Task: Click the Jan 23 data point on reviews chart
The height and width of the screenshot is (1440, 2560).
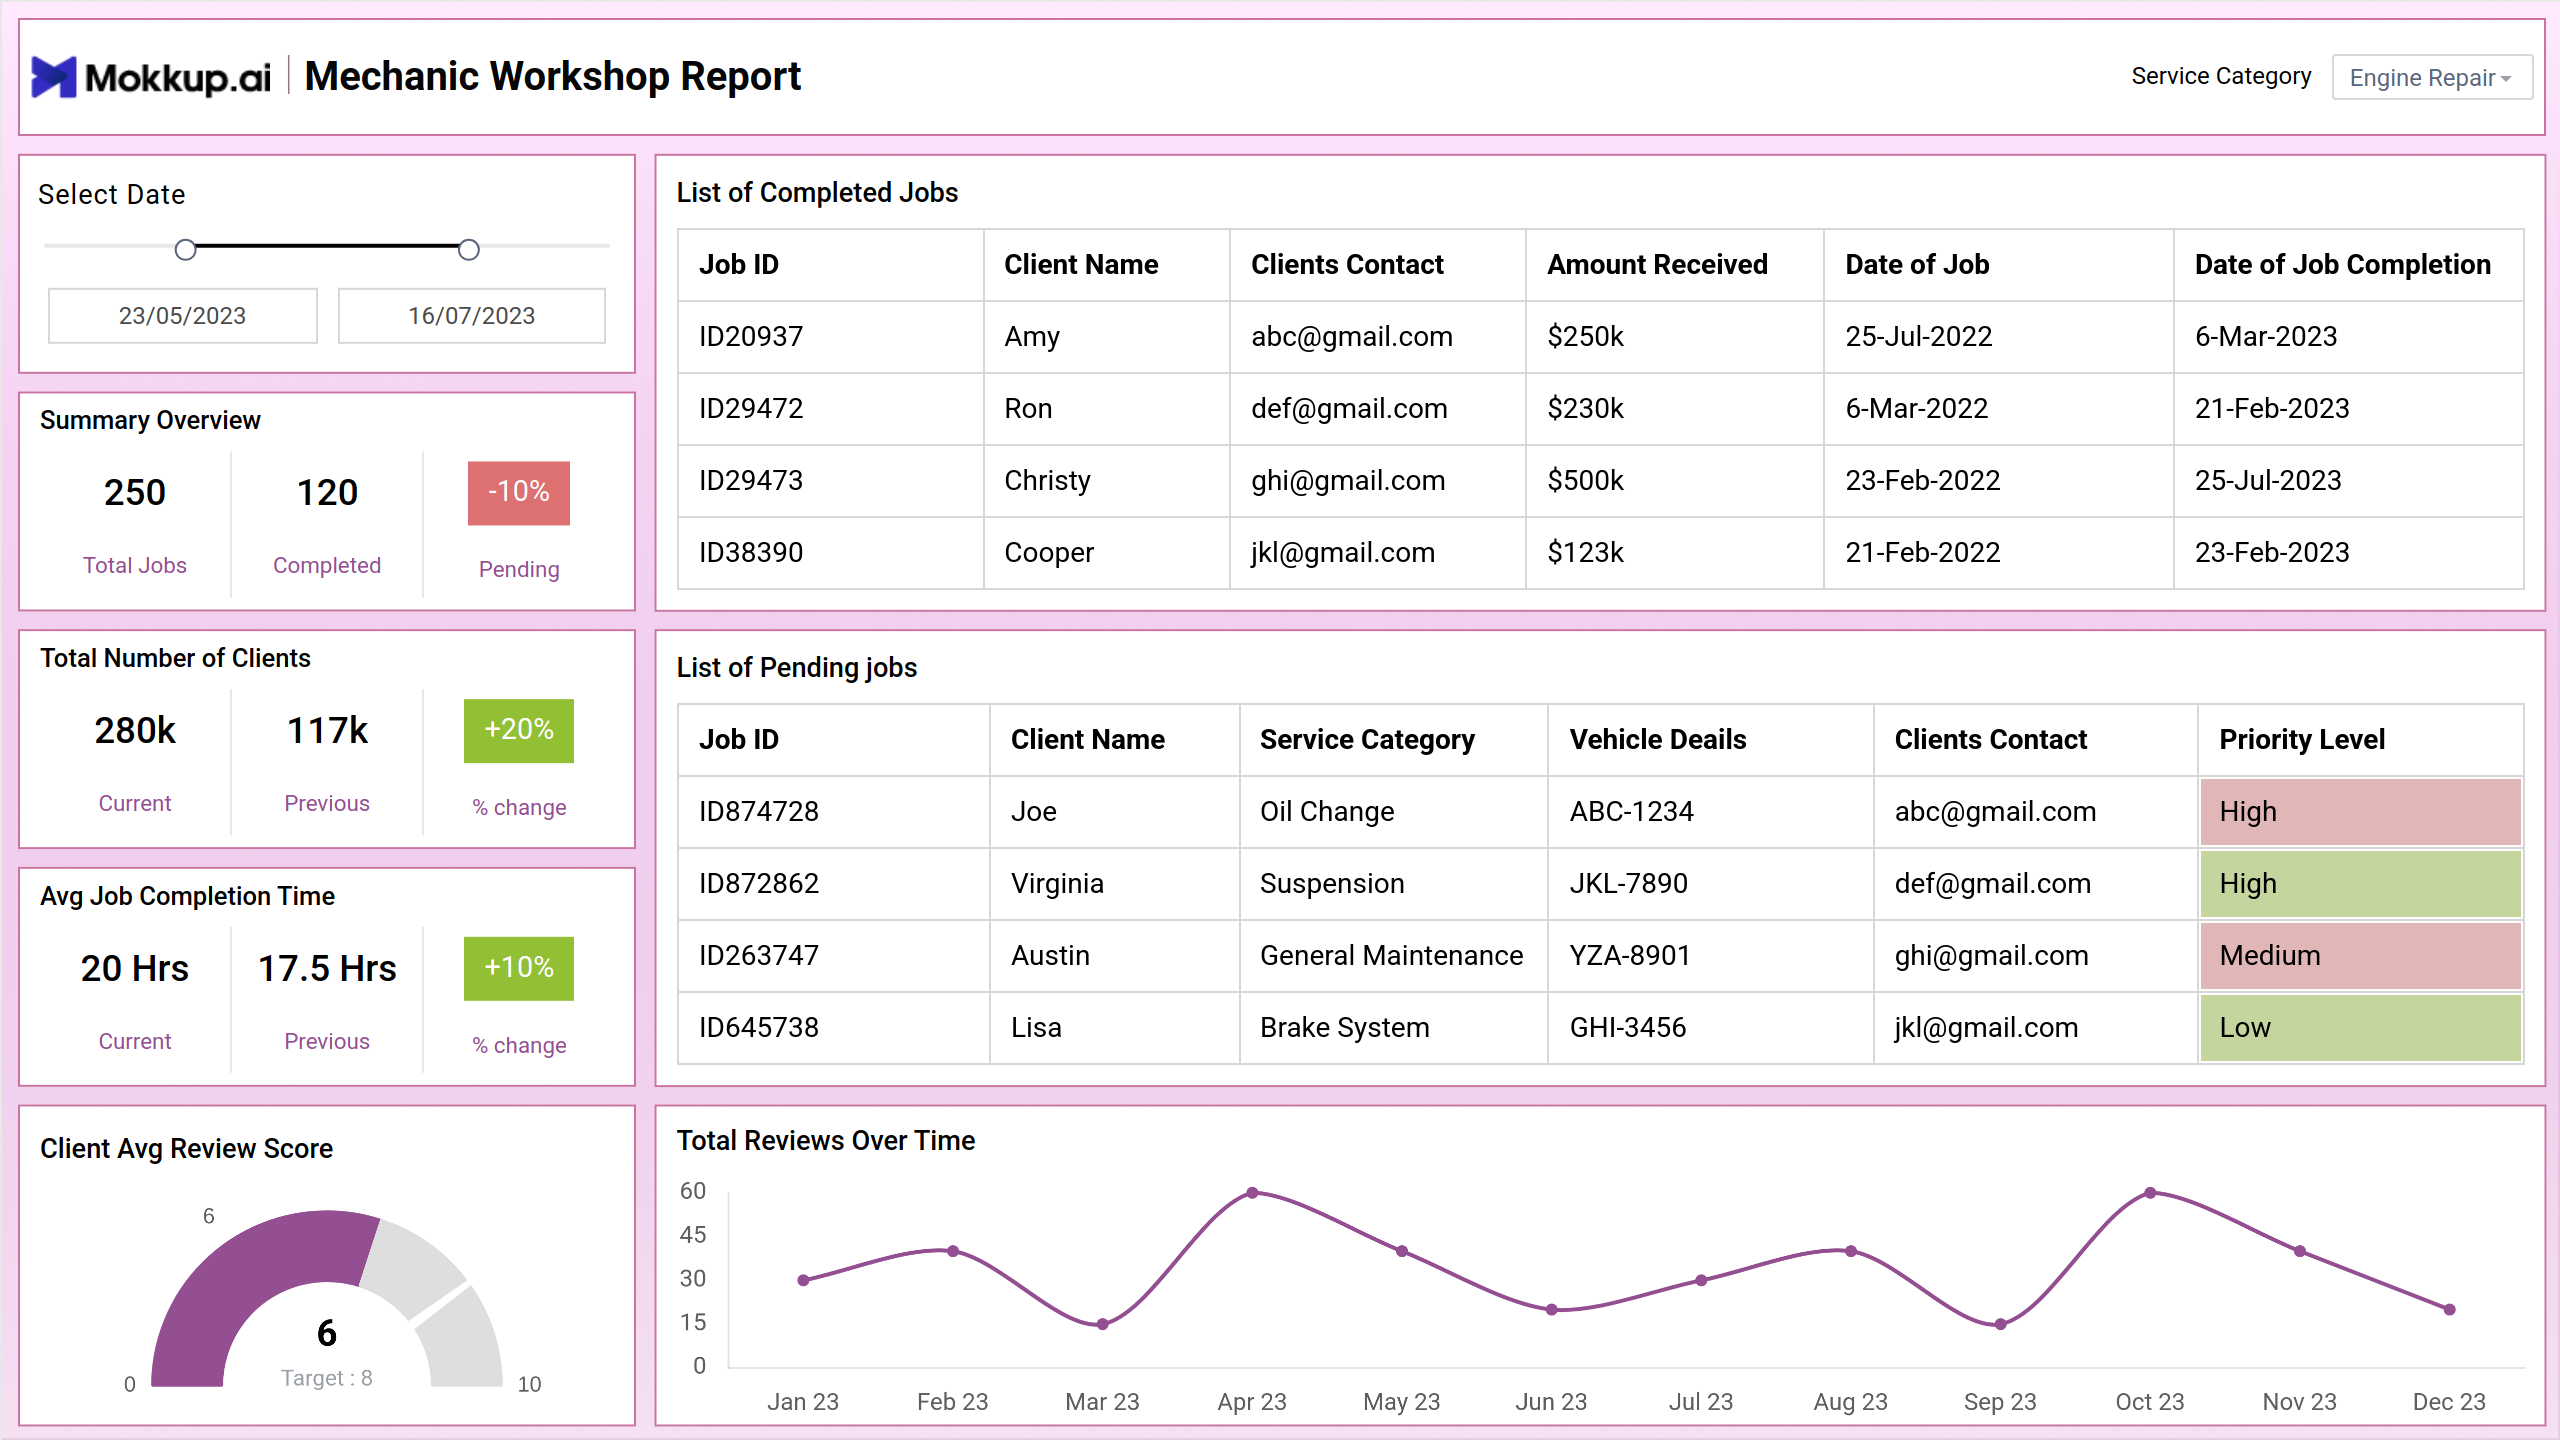Action: coord(803,1280)
